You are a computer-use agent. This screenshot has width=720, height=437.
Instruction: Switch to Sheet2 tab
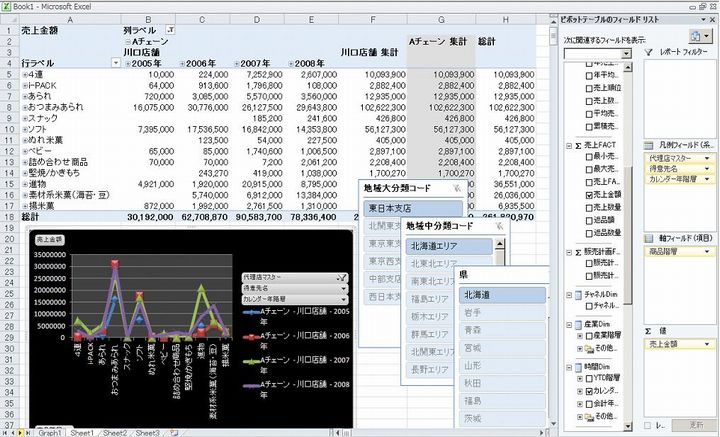pos(115,433)
